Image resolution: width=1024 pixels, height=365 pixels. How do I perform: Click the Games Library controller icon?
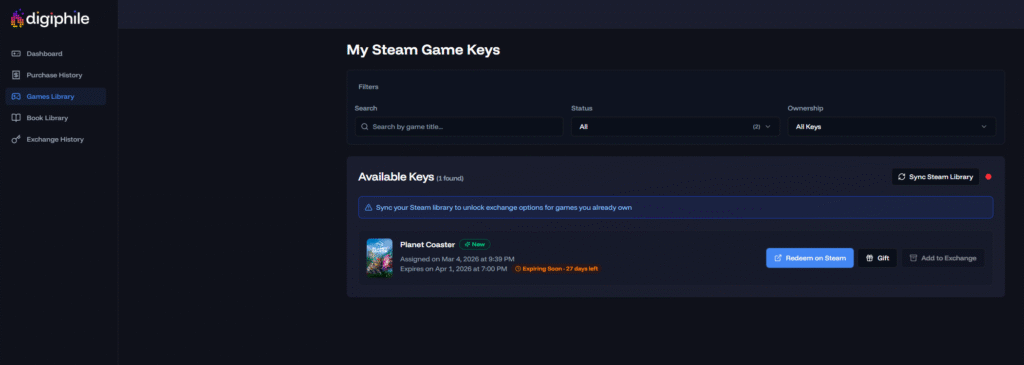coord(16,97)
